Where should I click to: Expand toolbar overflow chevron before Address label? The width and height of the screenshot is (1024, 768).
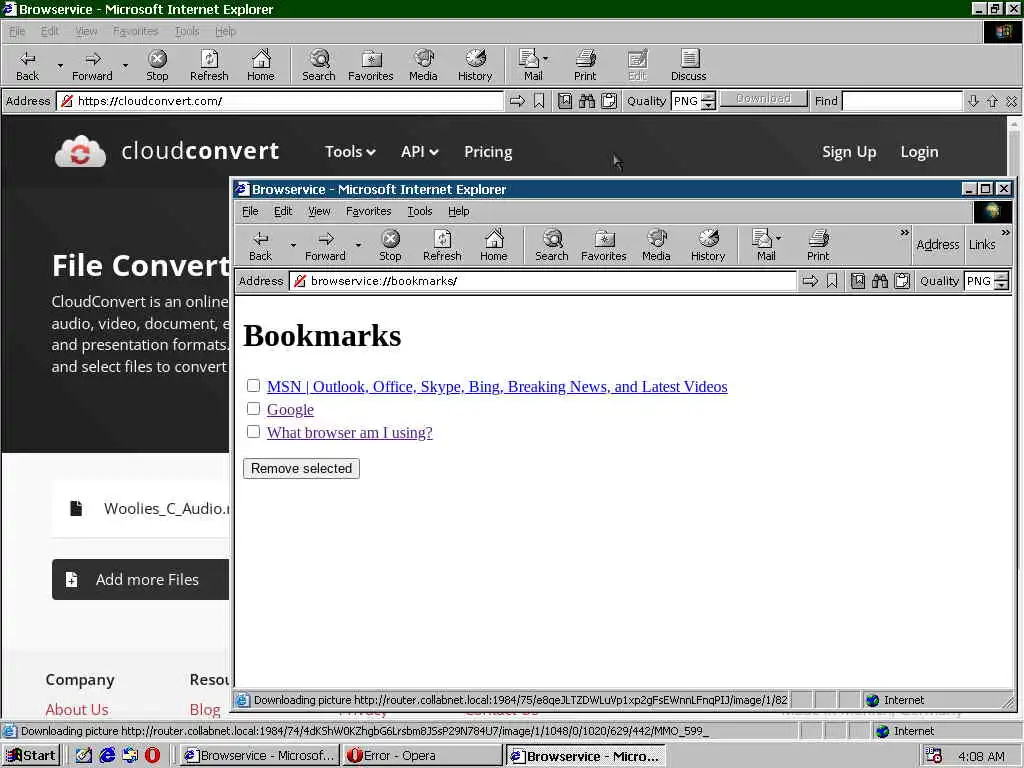pyautogui.click(x=904, y=232)
